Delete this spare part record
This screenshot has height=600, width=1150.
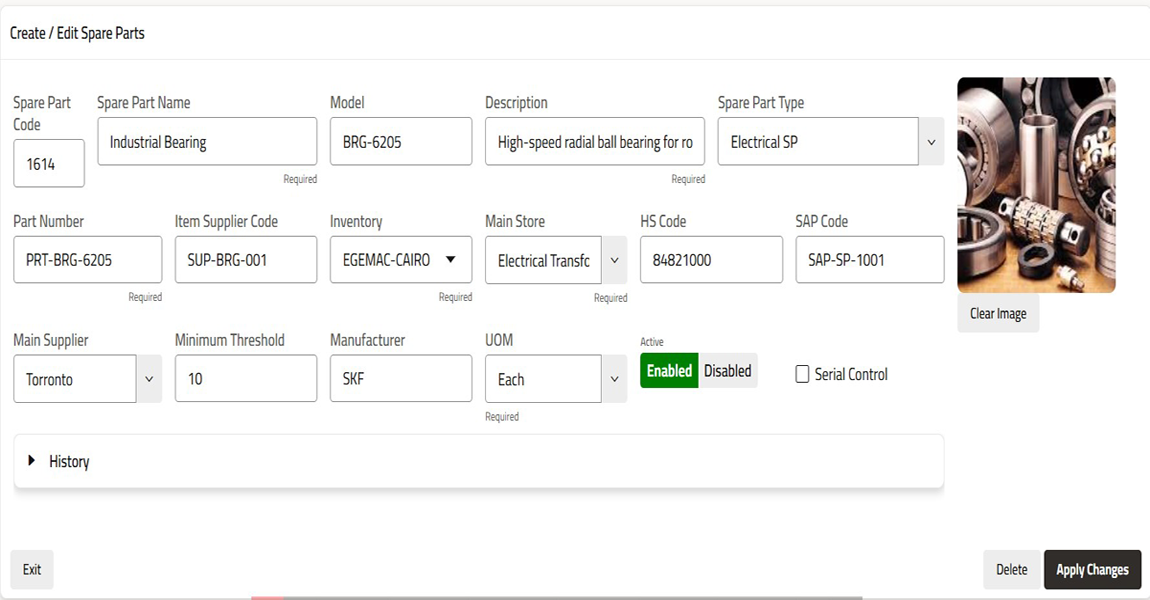1011,569
